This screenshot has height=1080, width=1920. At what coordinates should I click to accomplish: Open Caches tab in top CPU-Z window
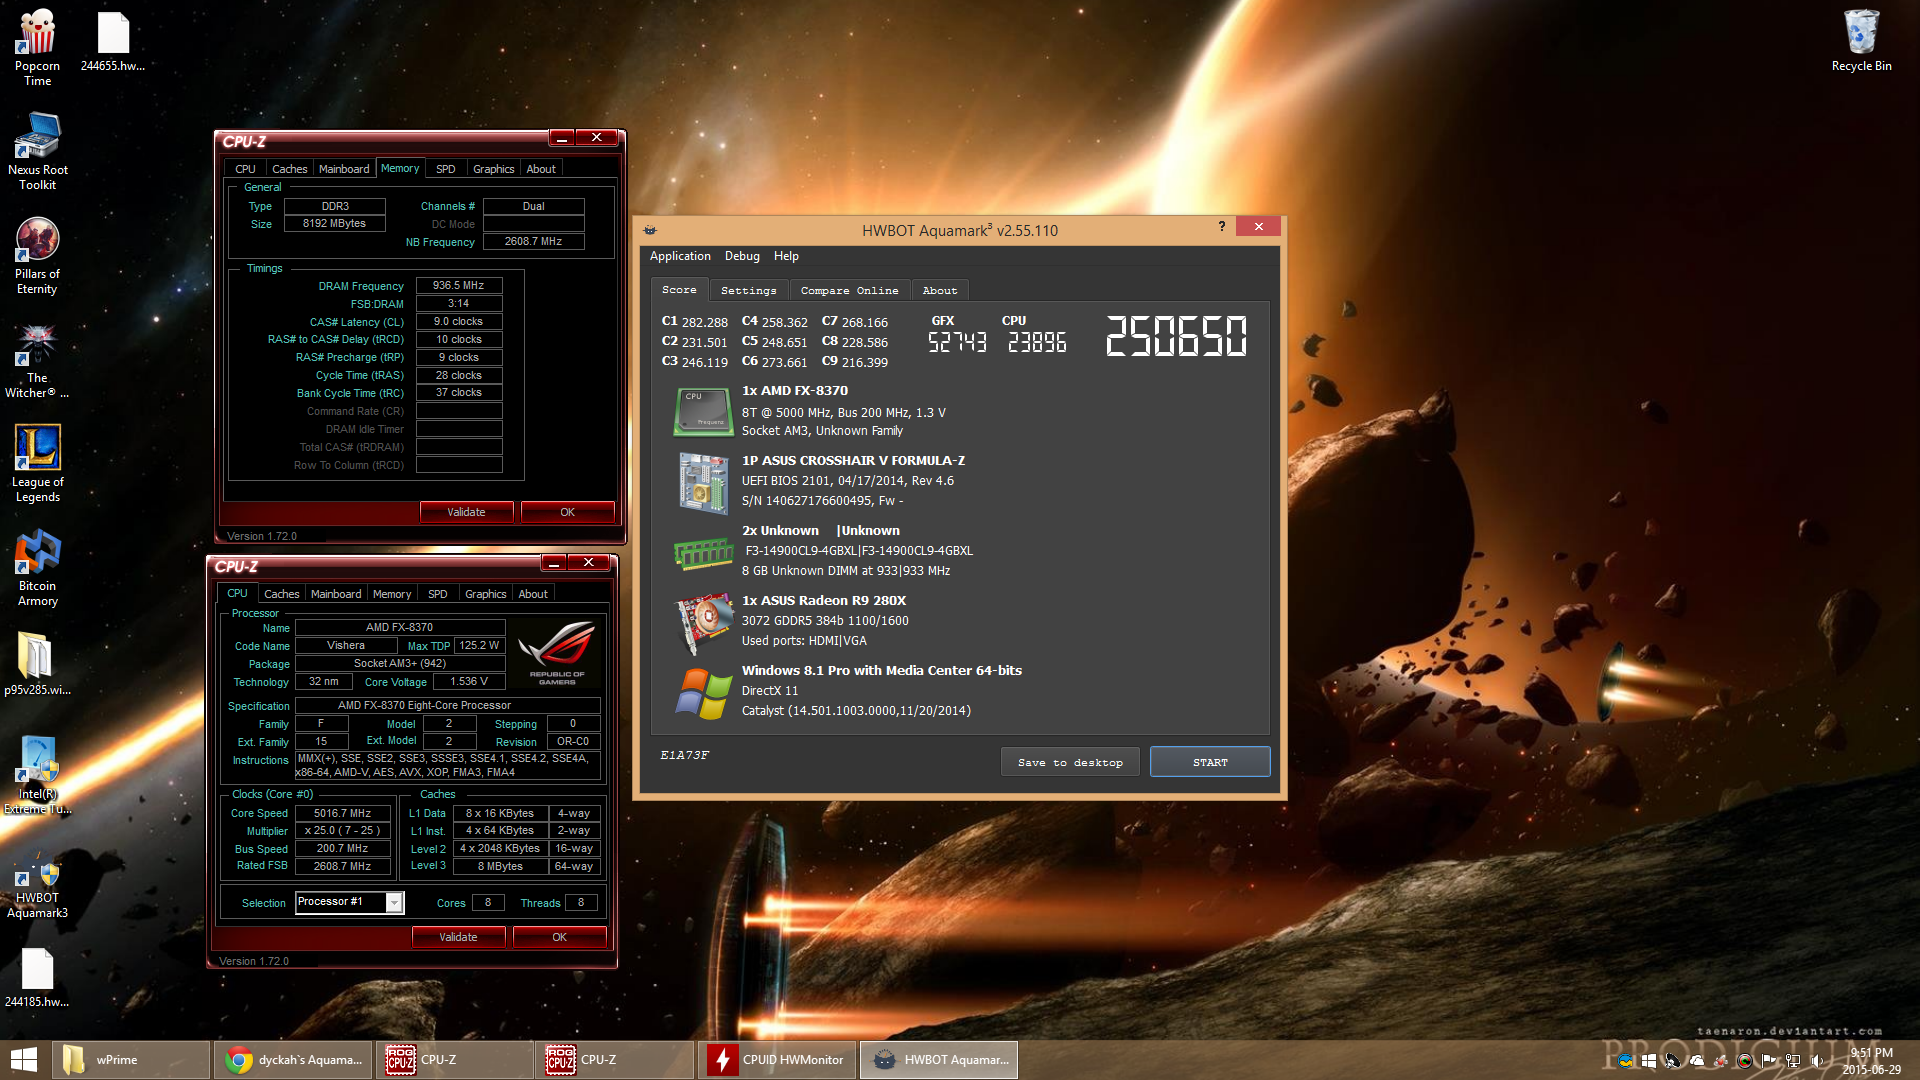tap(289, 169)
